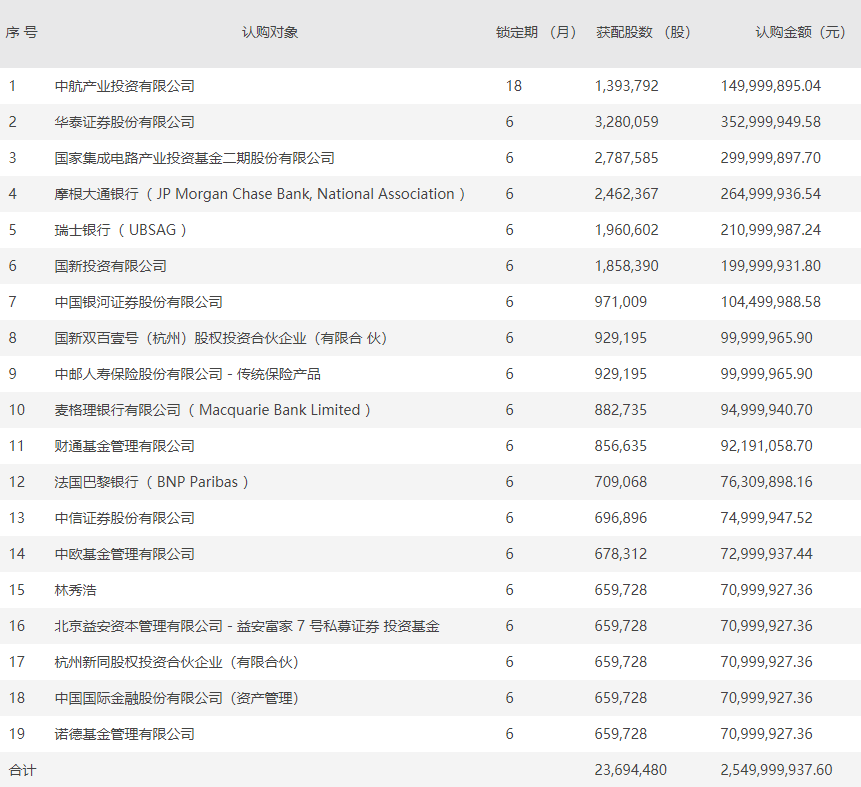The width and height of the screenshot is (861, 787).
Task: Click sequence number 10
Action: 17,410
